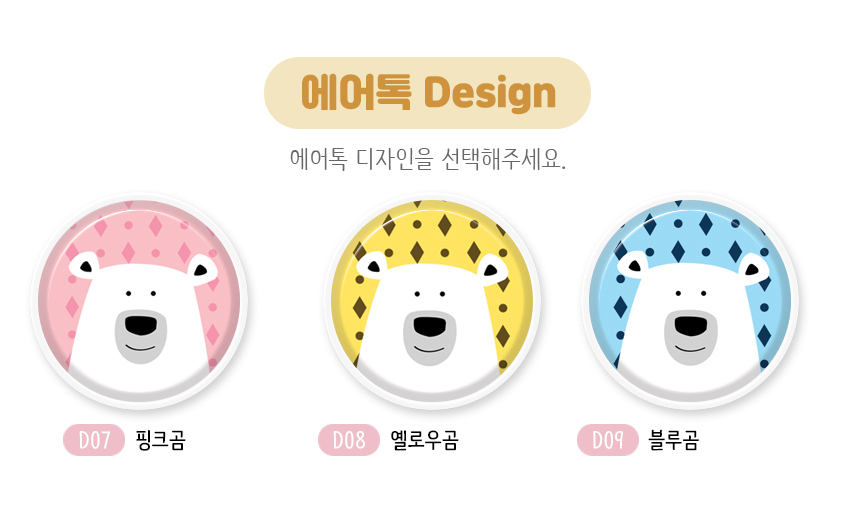Screen dimensions: 860x507
Task: Click the word Design in the header
Action: click(x=490, y=93)
